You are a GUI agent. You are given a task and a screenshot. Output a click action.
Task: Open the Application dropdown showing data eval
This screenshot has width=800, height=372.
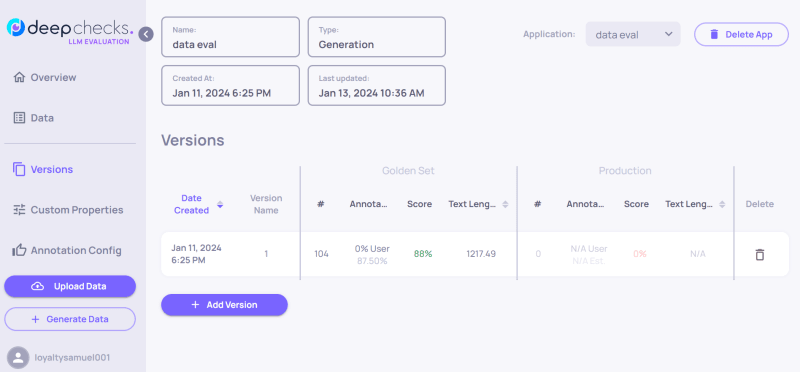633,34
